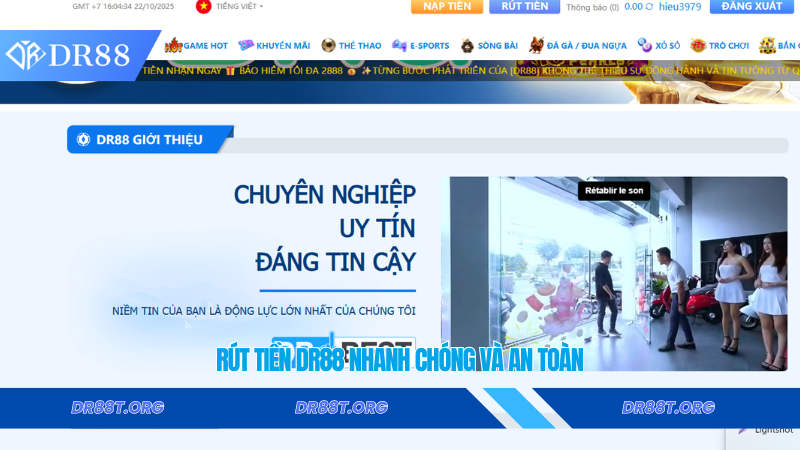
Task: Click the gift icon in the ticker
Action: click(x=230, y=71)
